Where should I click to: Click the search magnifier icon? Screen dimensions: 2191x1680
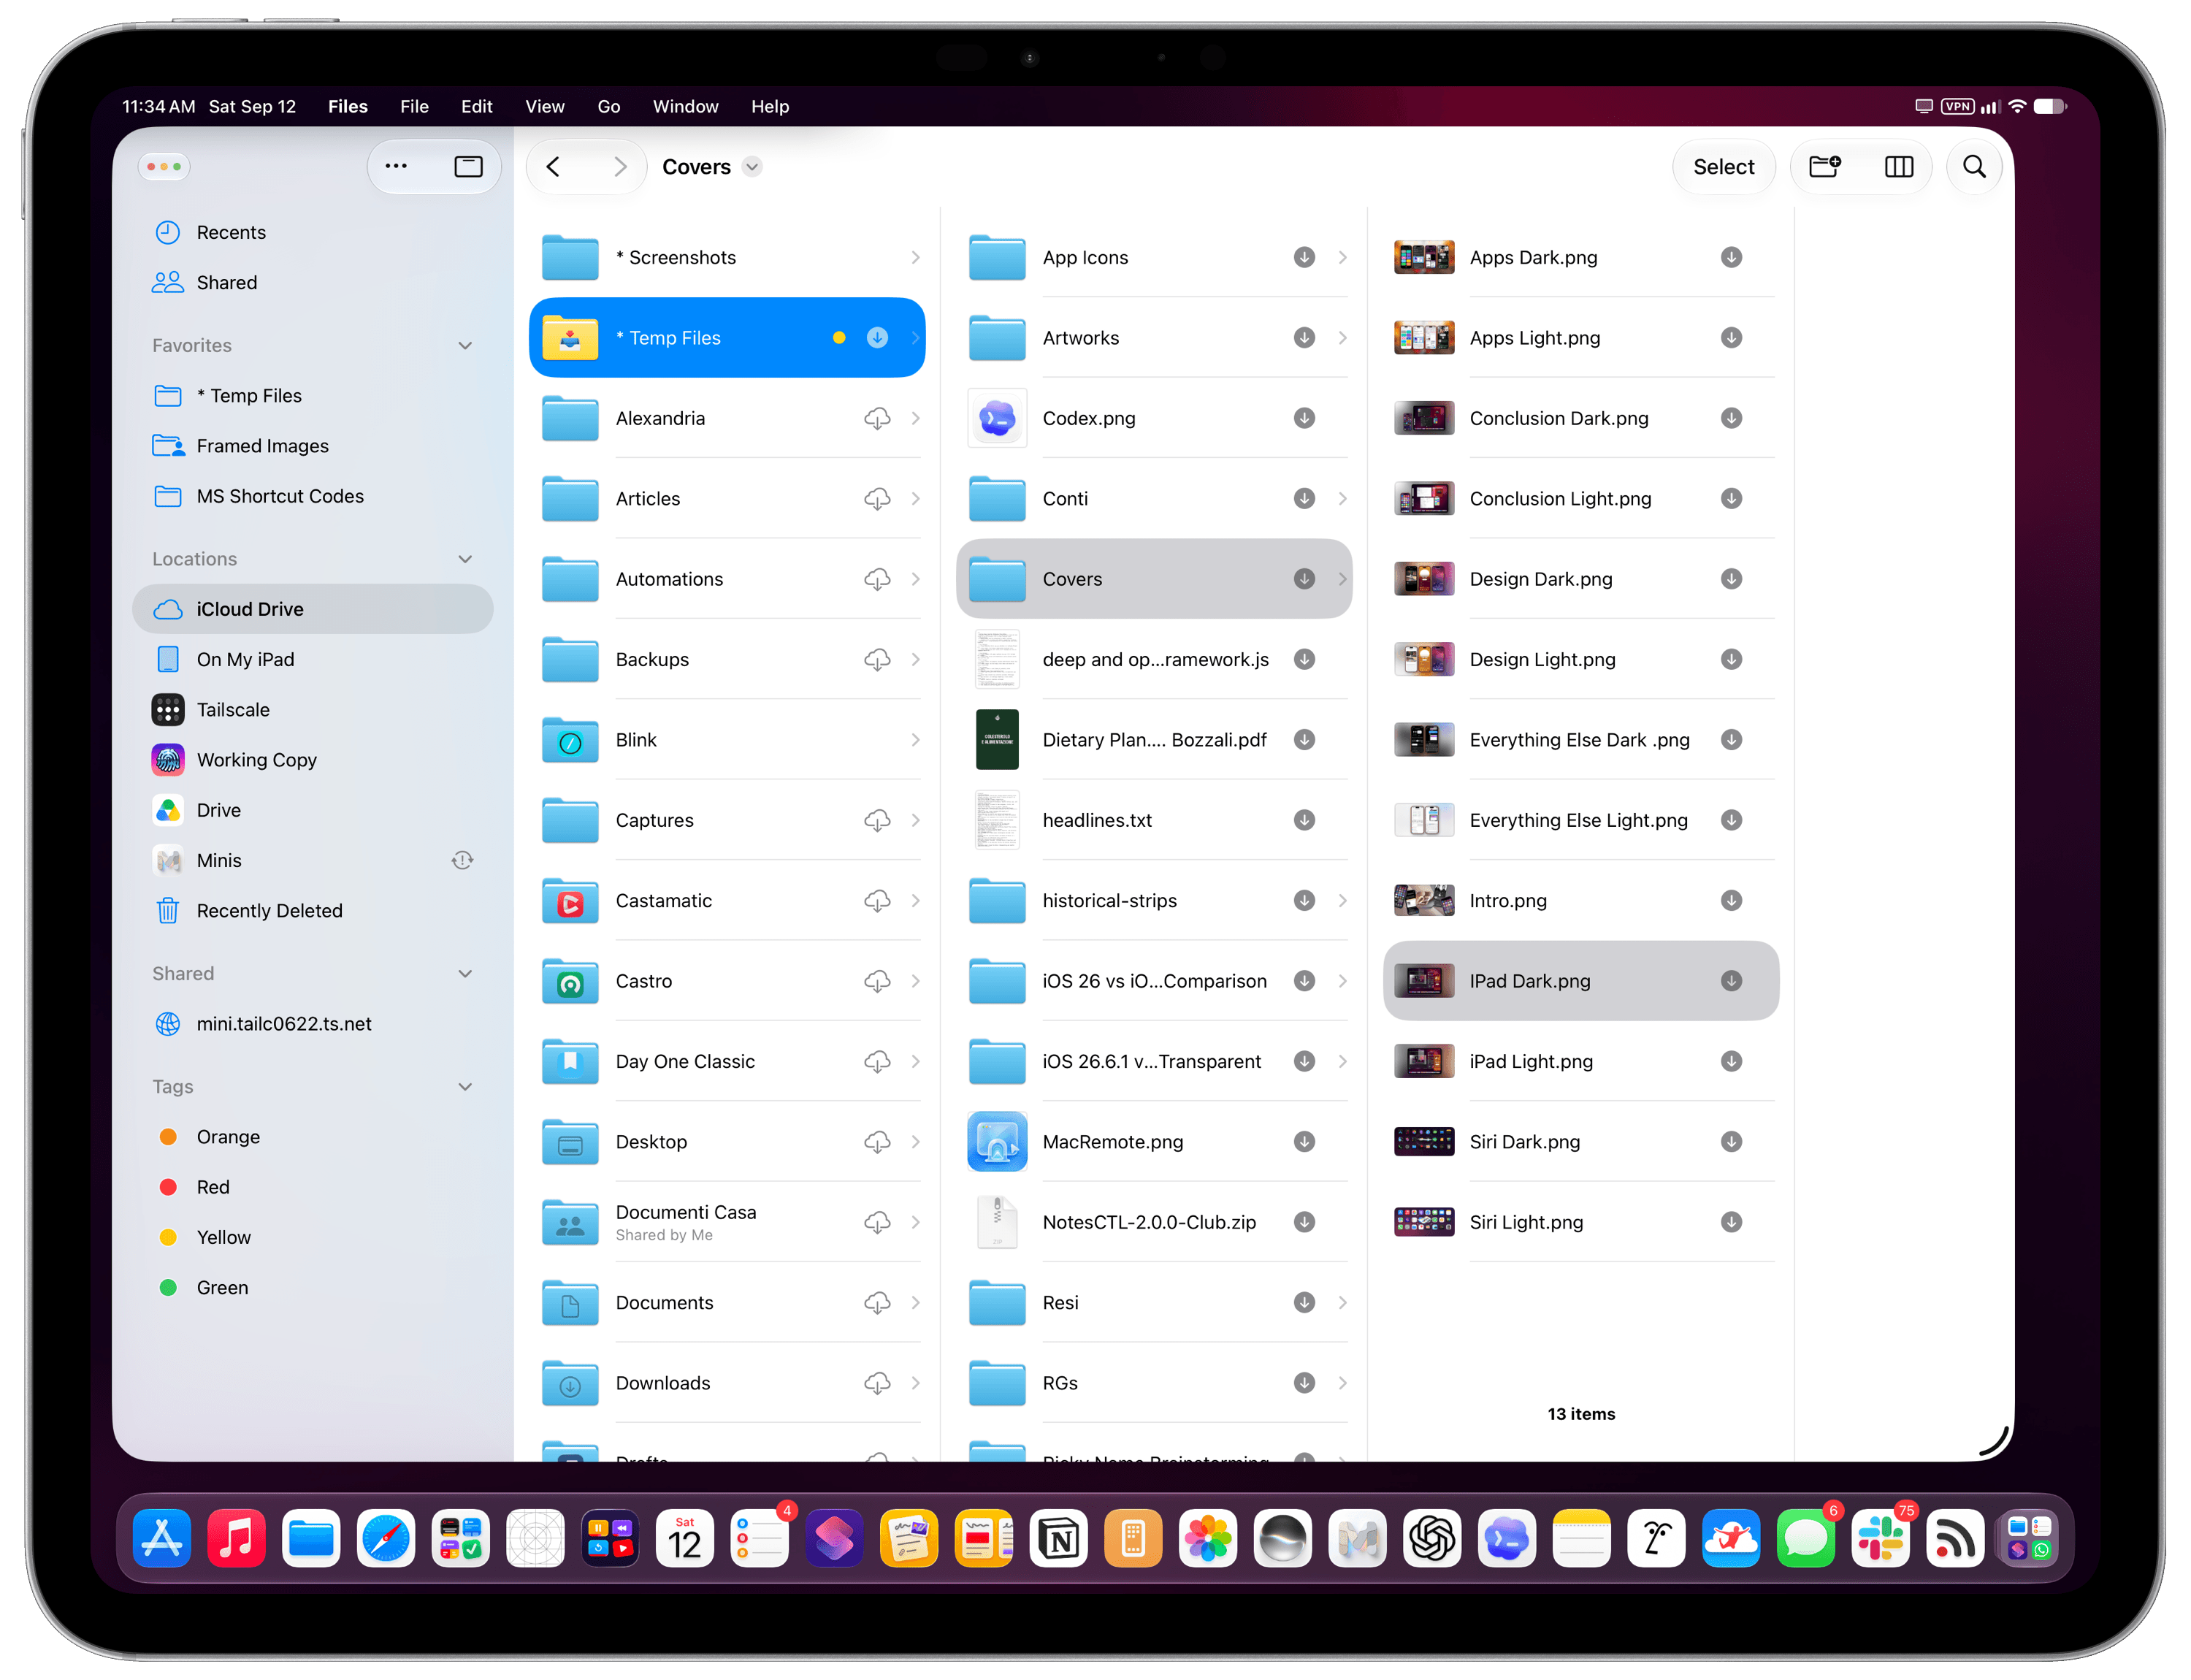point(1973,167)
